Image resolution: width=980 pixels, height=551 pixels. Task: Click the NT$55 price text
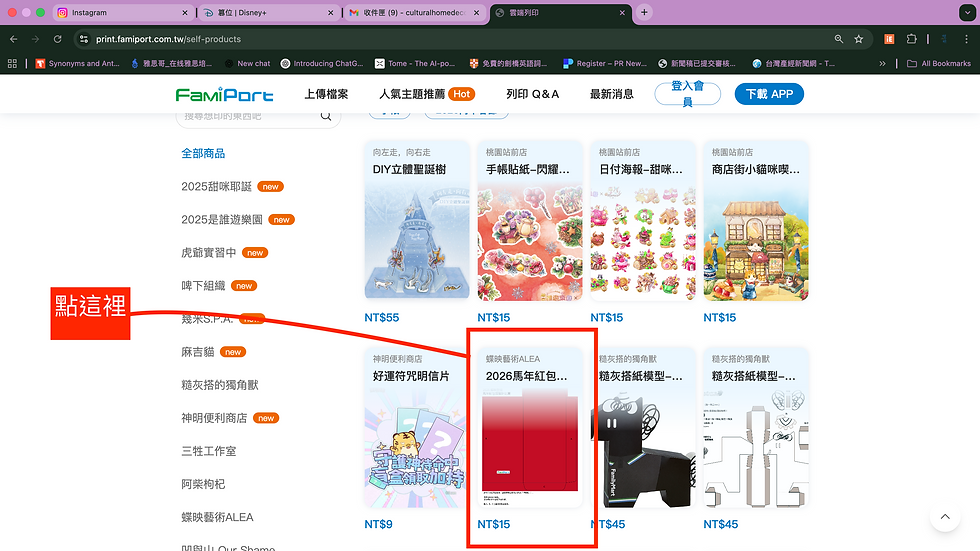[x=382, y=317]
